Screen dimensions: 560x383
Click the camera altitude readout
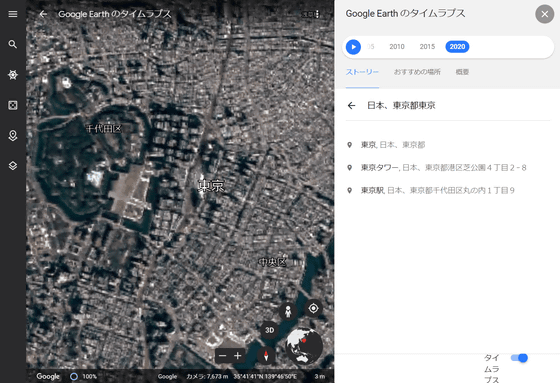(x=207, y=376)
